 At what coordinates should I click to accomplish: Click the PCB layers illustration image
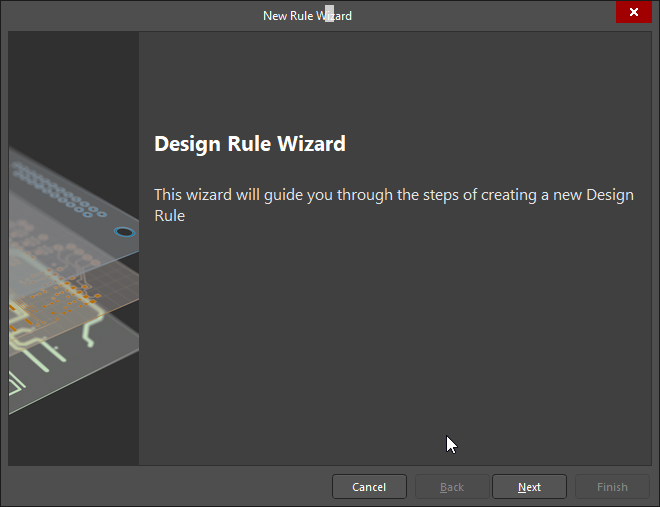[x=74, y=248]
